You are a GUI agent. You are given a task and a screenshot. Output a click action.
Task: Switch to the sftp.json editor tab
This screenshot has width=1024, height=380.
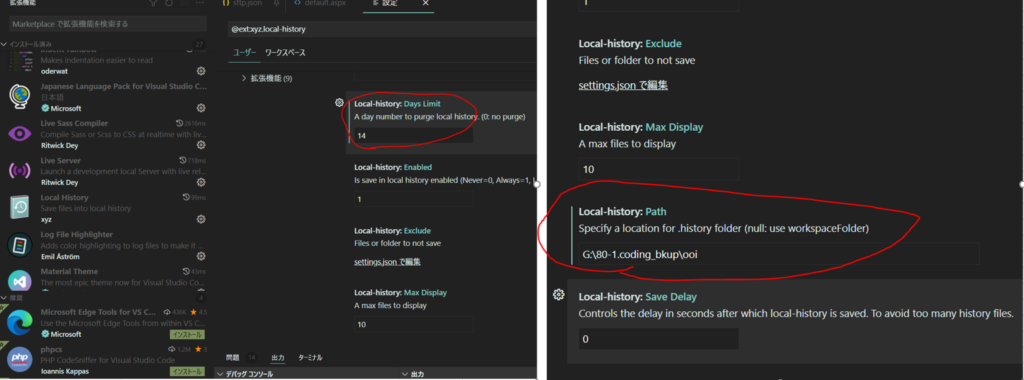point(248,3)
